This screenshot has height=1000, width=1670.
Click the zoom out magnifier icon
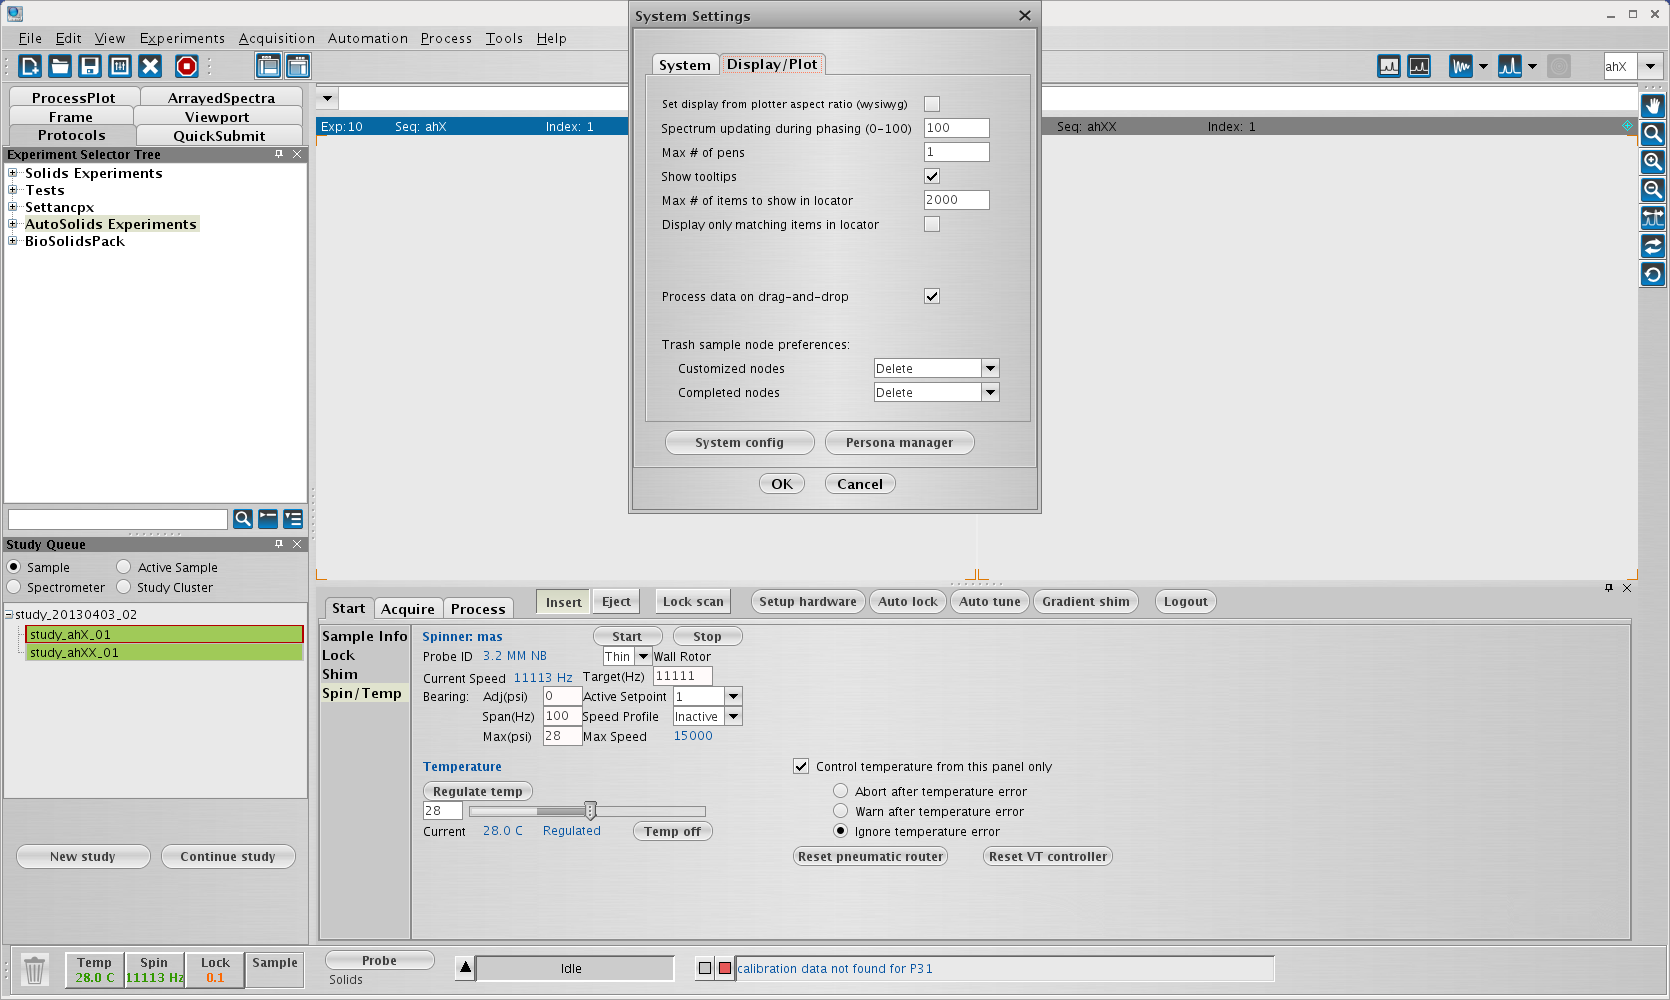1653,190
